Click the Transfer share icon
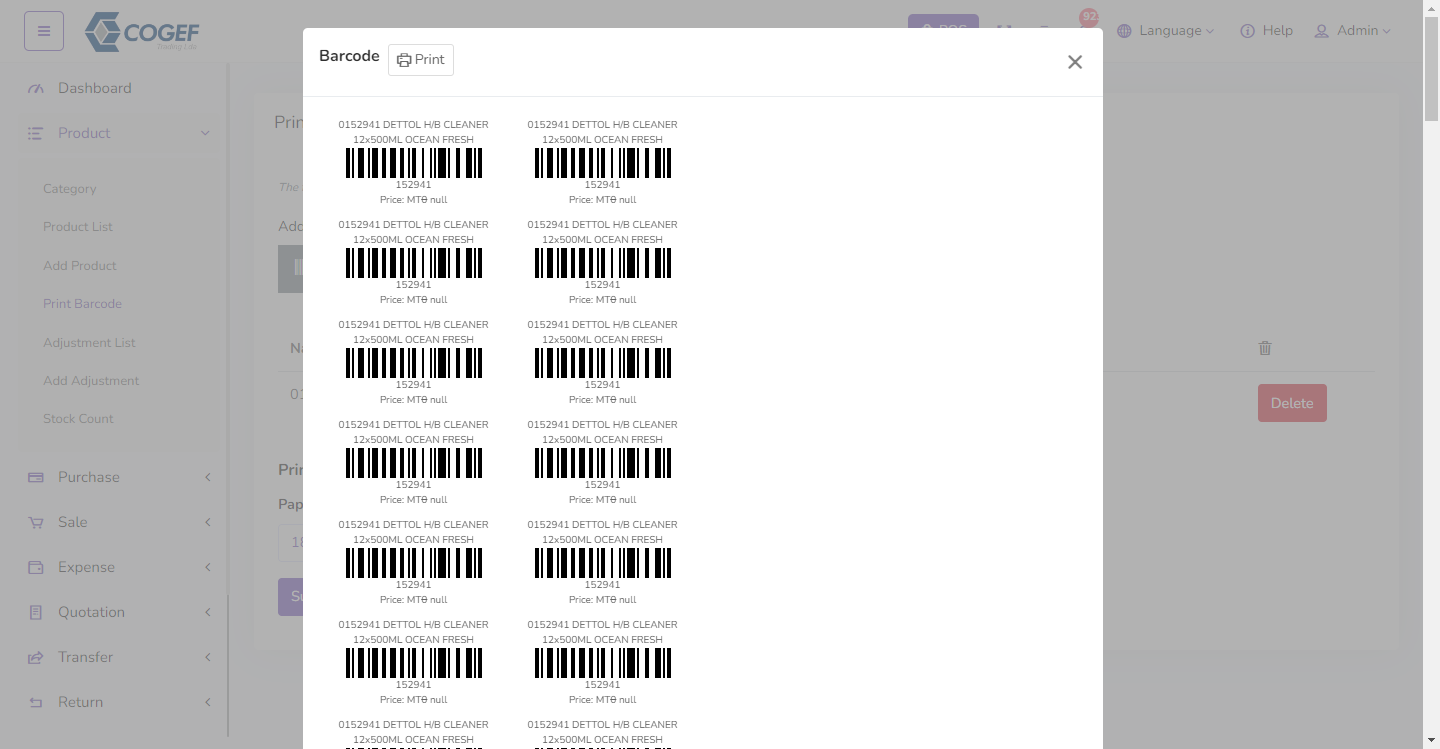Screen dimensions: 1440x749 [x=36, y=657]
